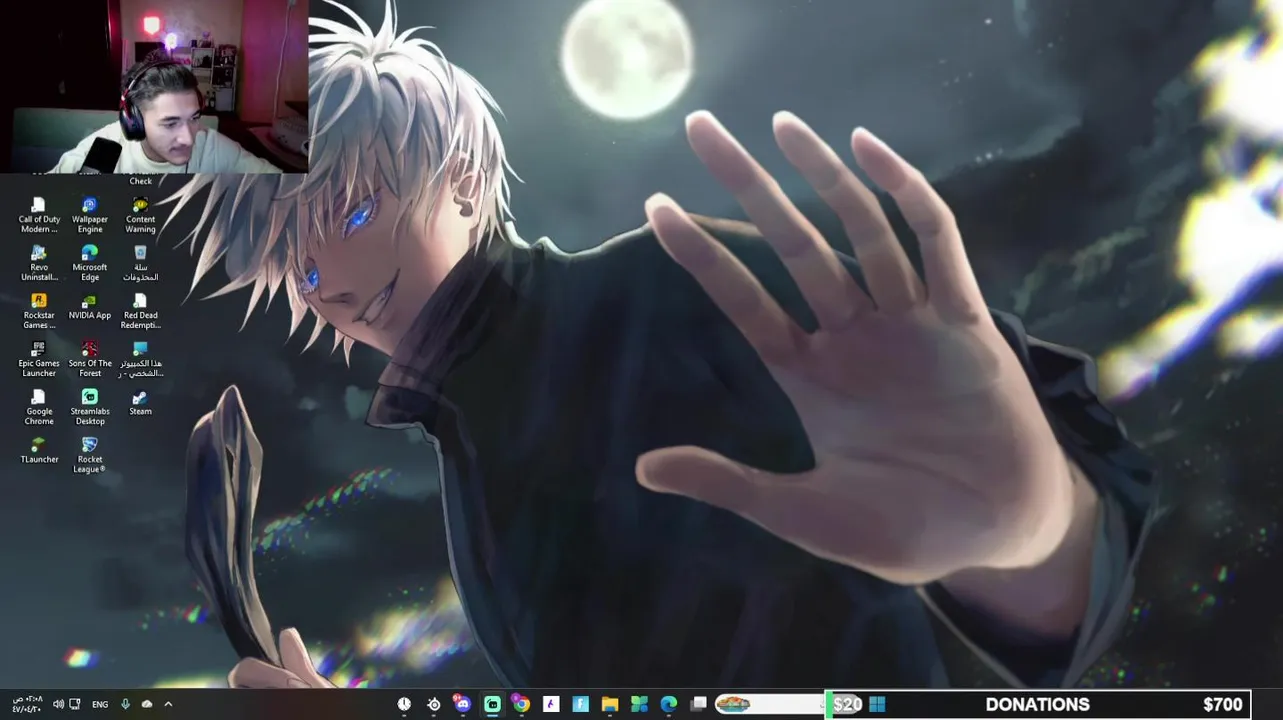Select the Steam desktop shortcut
The height and width of the screenshot is (720, 1283).
pyautogui.click(x=140, y=402)
